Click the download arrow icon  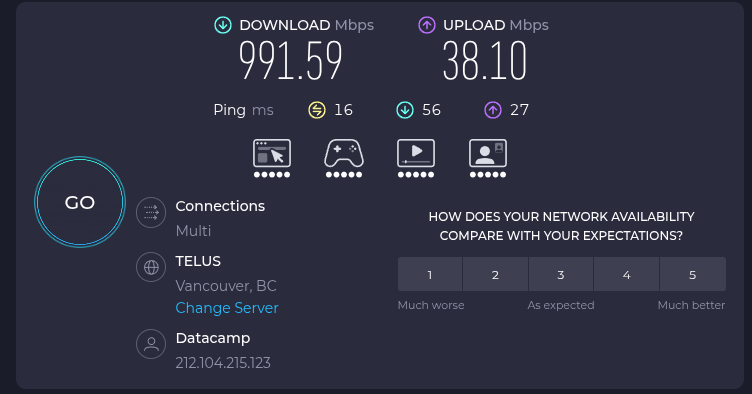223,25
